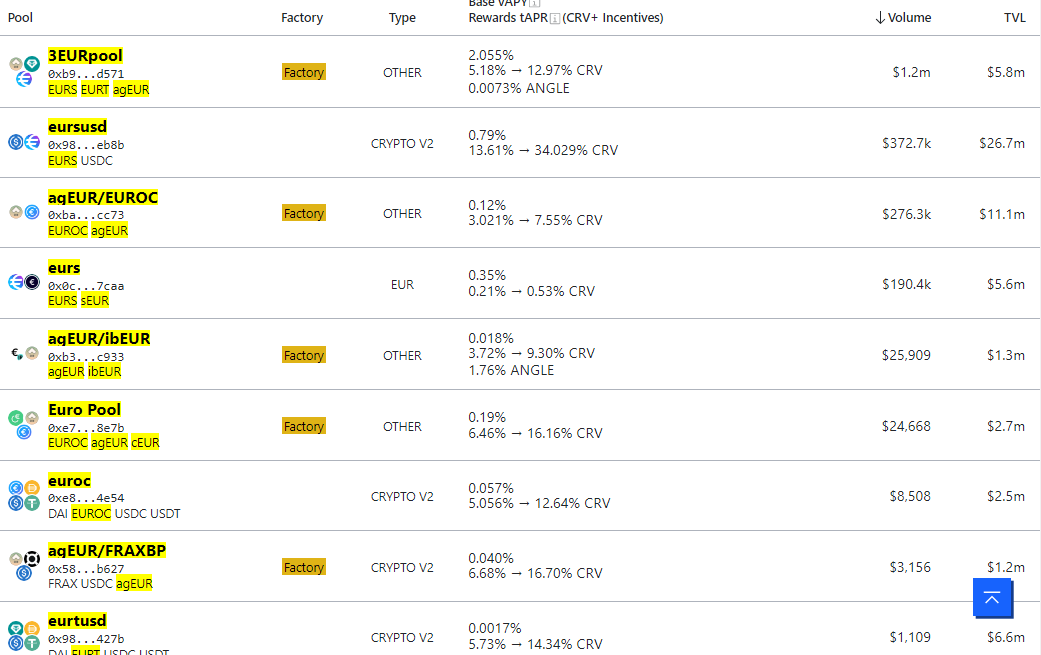Click the Euro Pool token icons
This screenshot has width=1041, height=655.
click(x=24, y=424)
